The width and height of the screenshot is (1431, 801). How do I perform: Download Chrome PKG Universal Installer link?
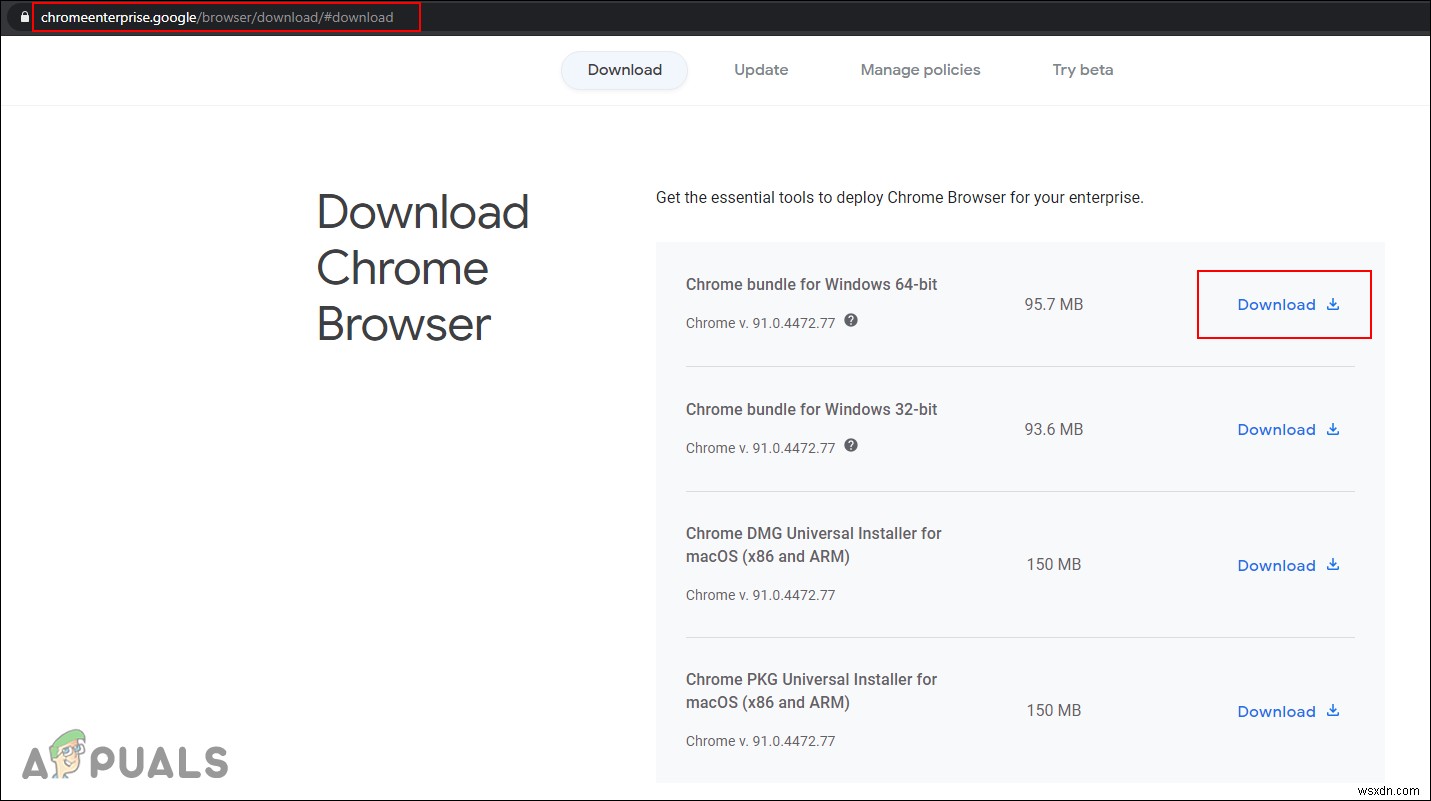point(1276,712)
